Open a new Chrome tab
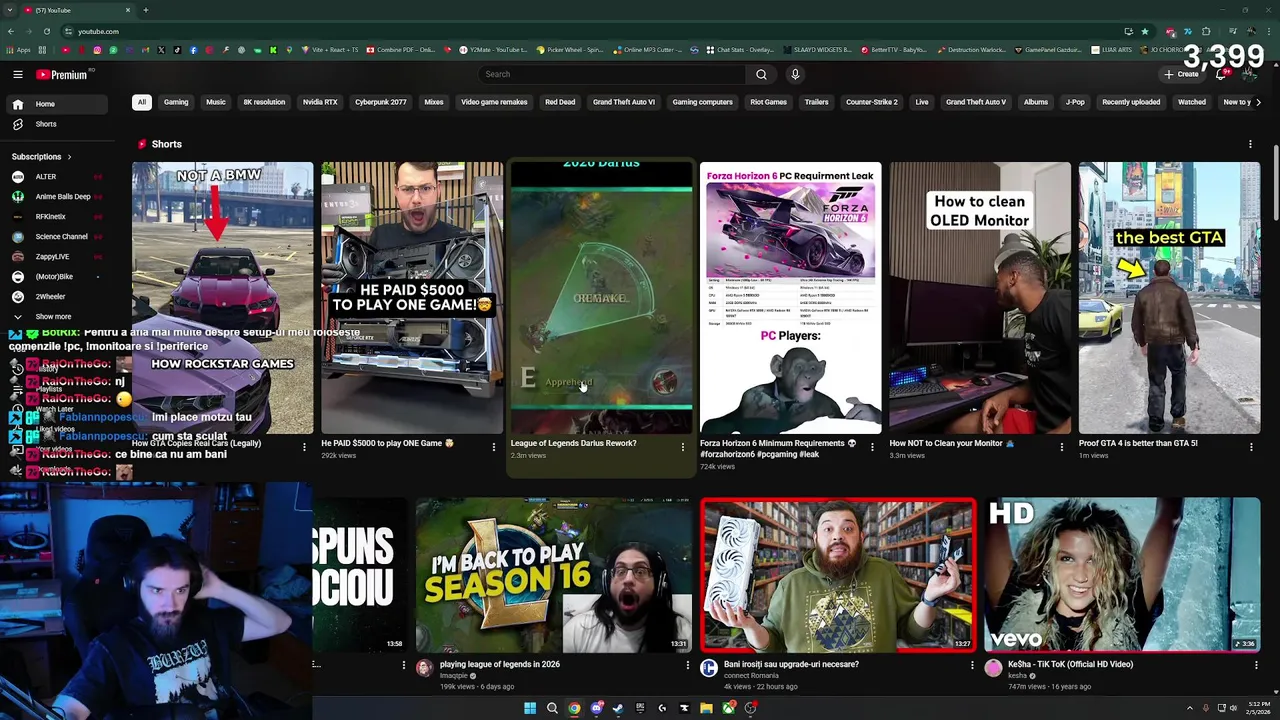The width and height of the screenshot is (1280, 720). pos(145,10)
